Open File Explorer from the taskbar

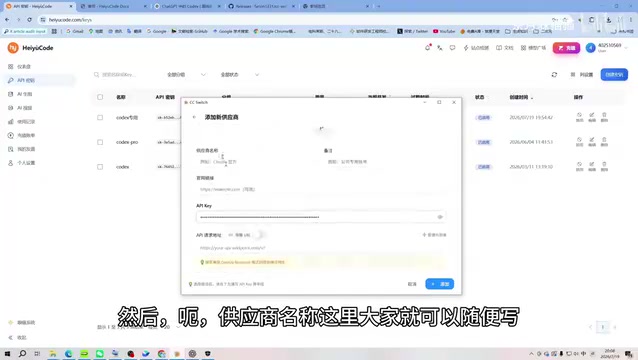(53, 353)
